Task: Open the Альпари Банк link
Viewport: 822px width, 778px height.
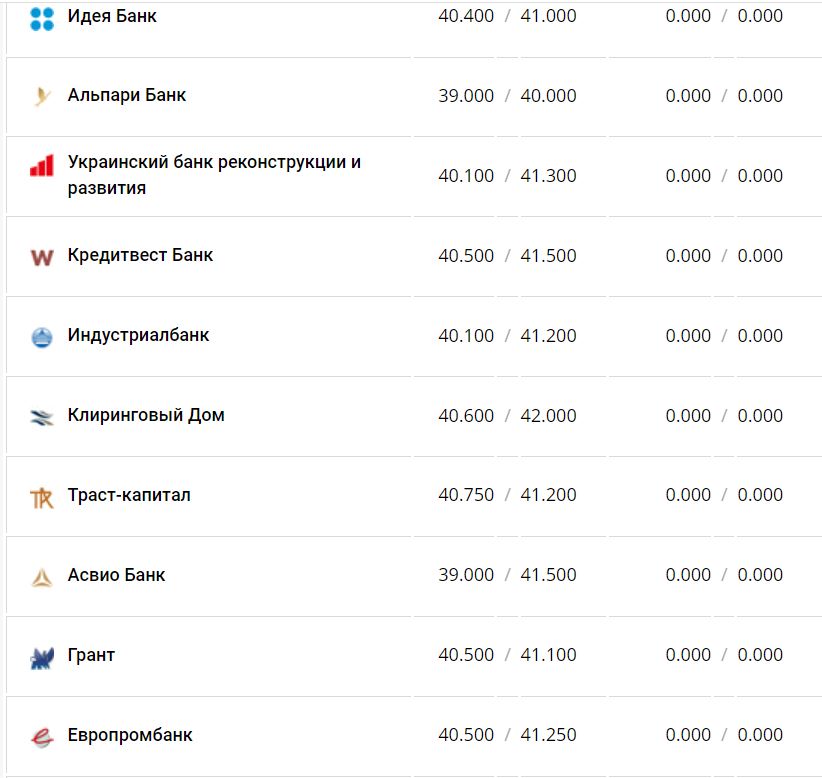Action: pos(127,95)
